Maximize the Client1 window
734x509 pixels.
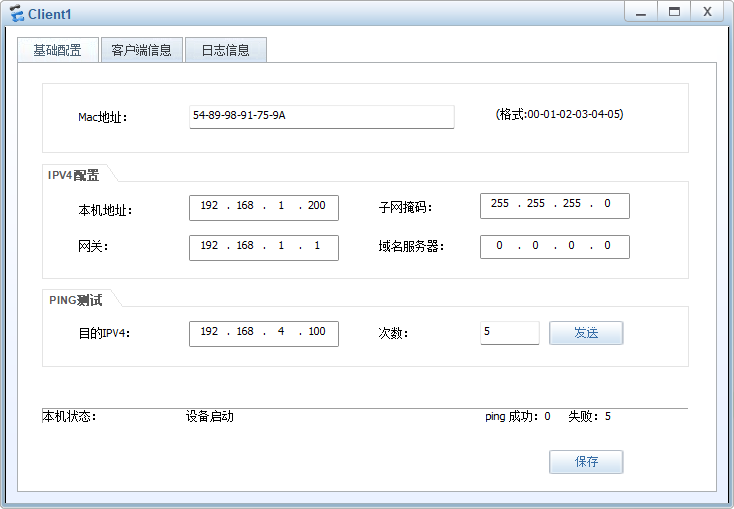point(674,12)
